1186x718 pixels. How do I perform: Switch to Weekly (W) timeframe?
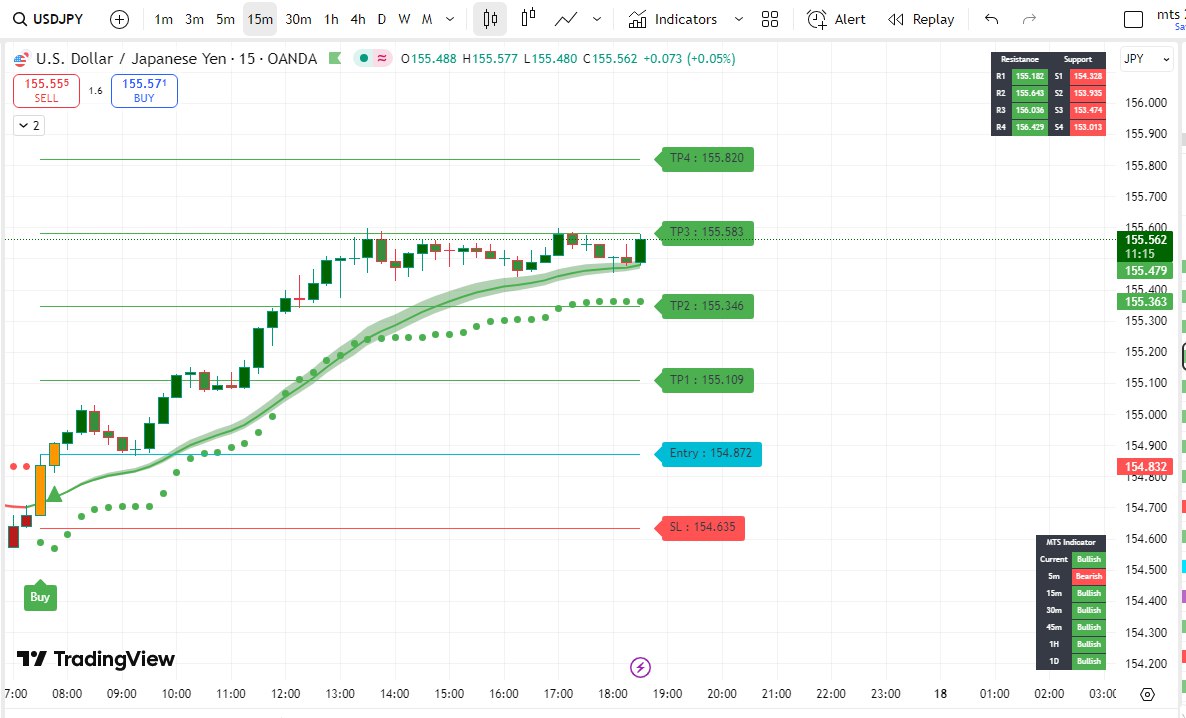coord(404,19)
